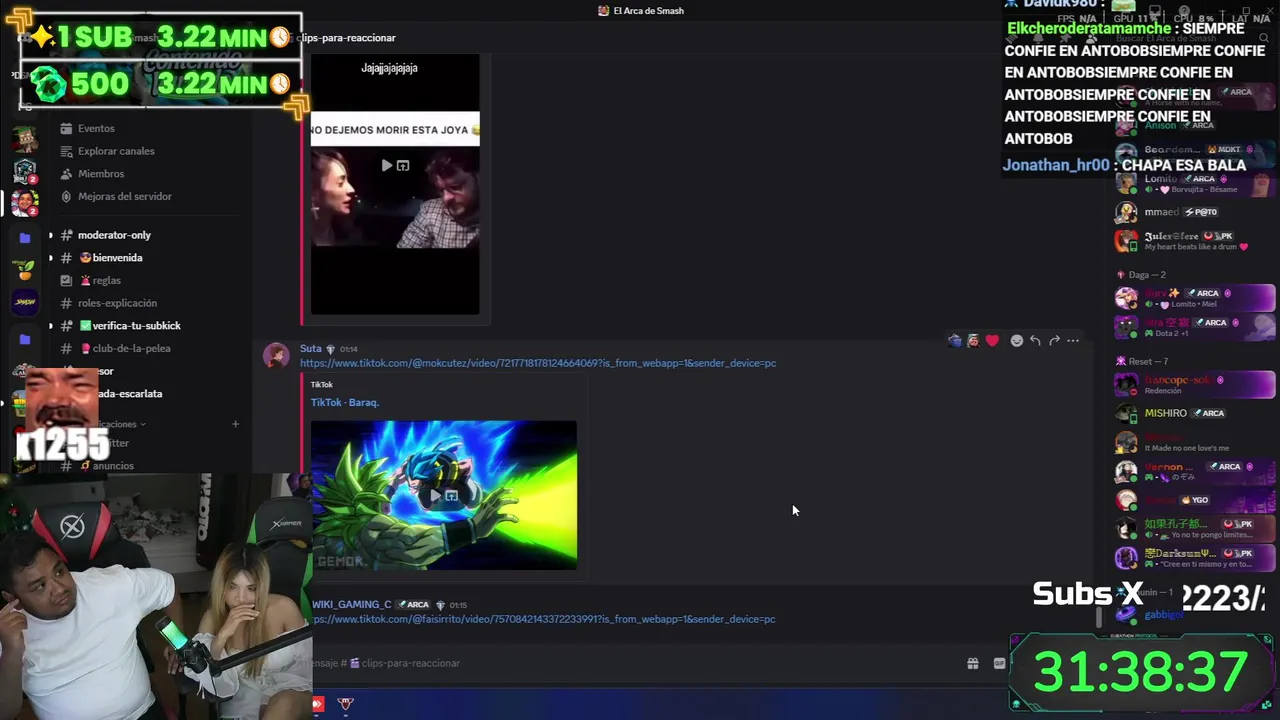Open Mejoras del servidor
The width and height of the screenshot is (1280, 720).
pos(125,196)
